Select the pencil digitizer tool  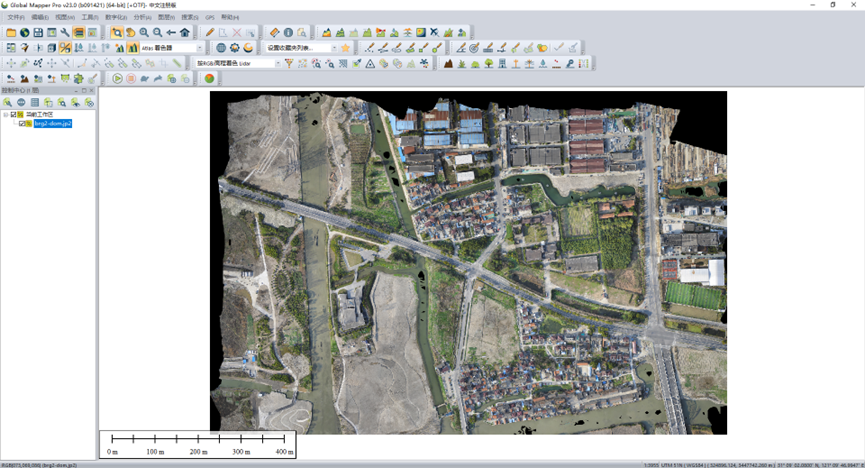pos(210,33)
